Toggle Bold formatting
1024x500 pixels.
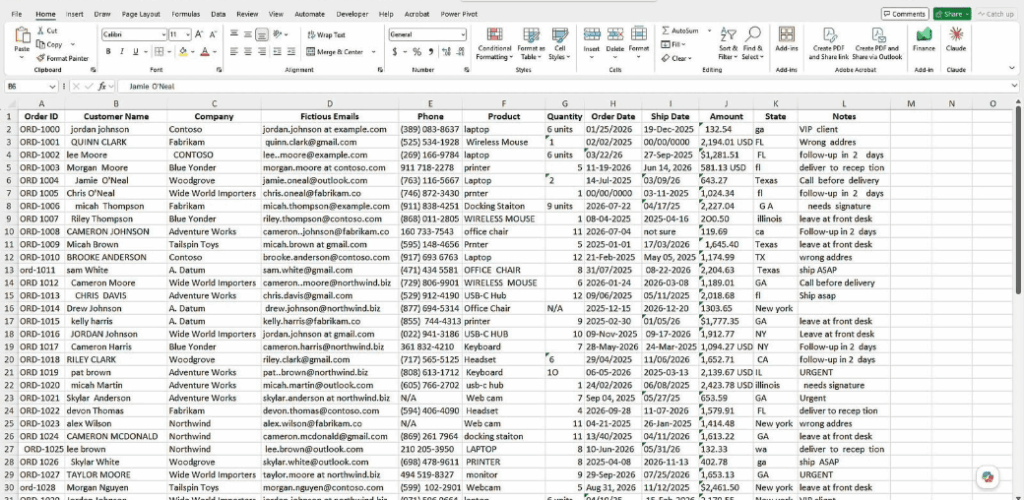108,52
